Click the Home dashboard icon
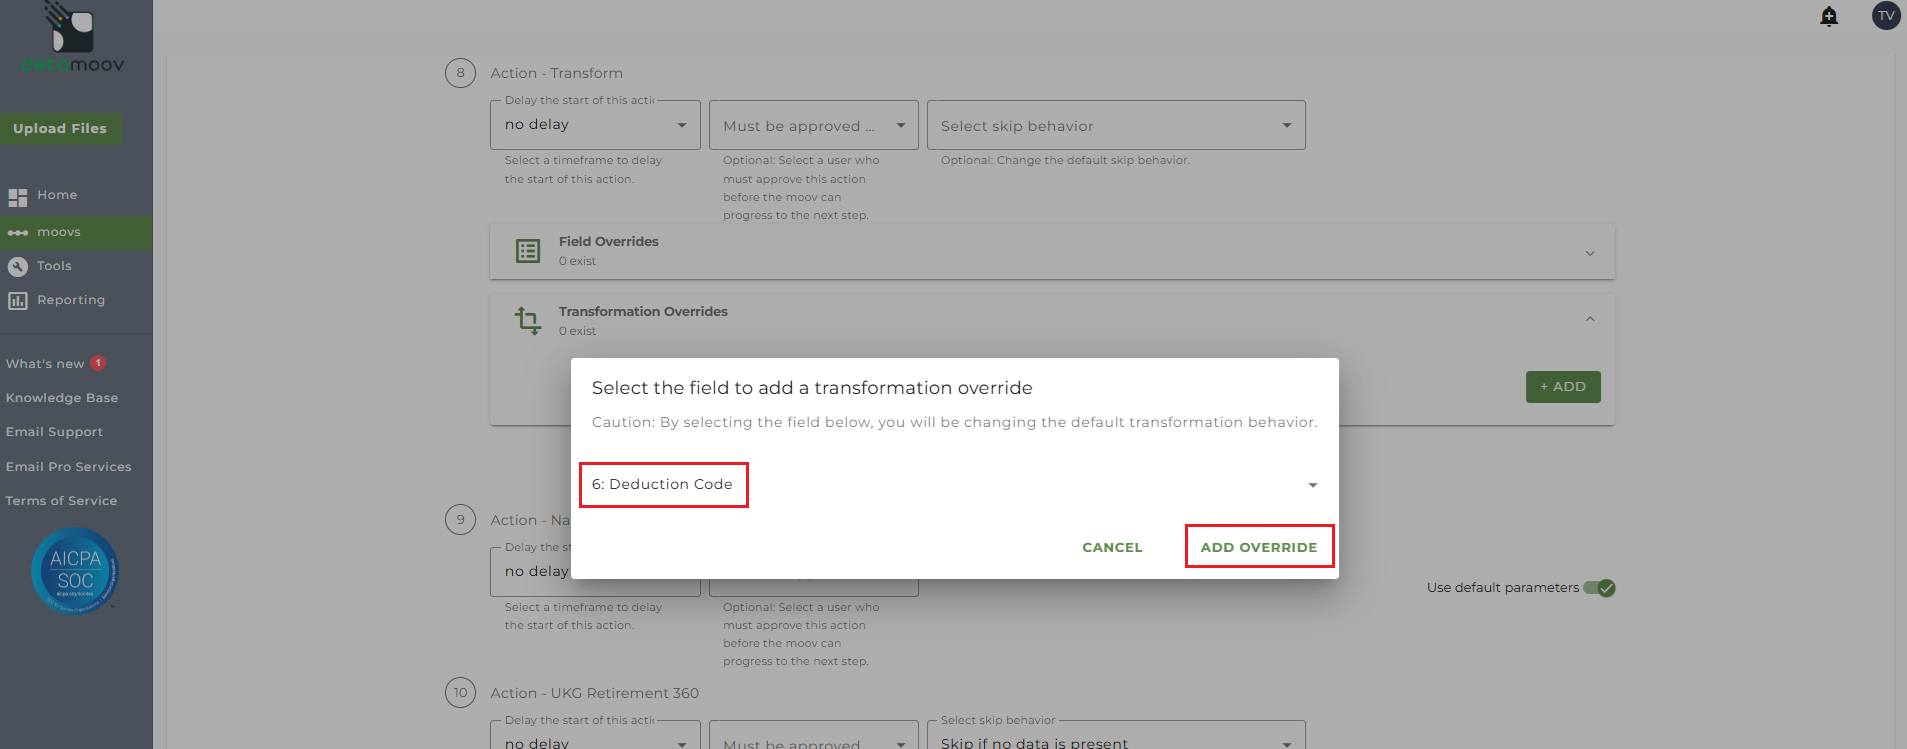The height and width of the screenshot is (749, 1907). [x=18, y=197]
